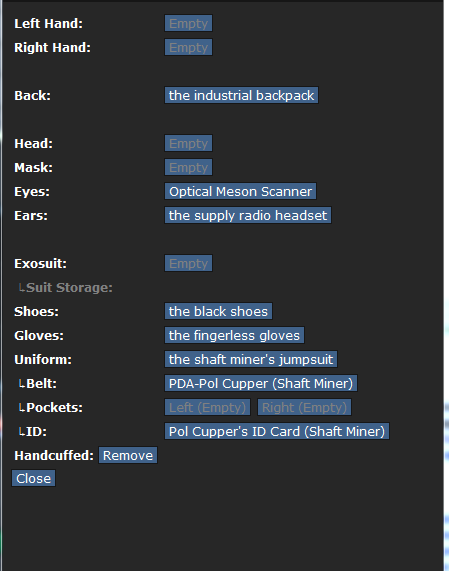
Task: Click the PDA-Pol Cupper belt item
Action: pos(261,383)
